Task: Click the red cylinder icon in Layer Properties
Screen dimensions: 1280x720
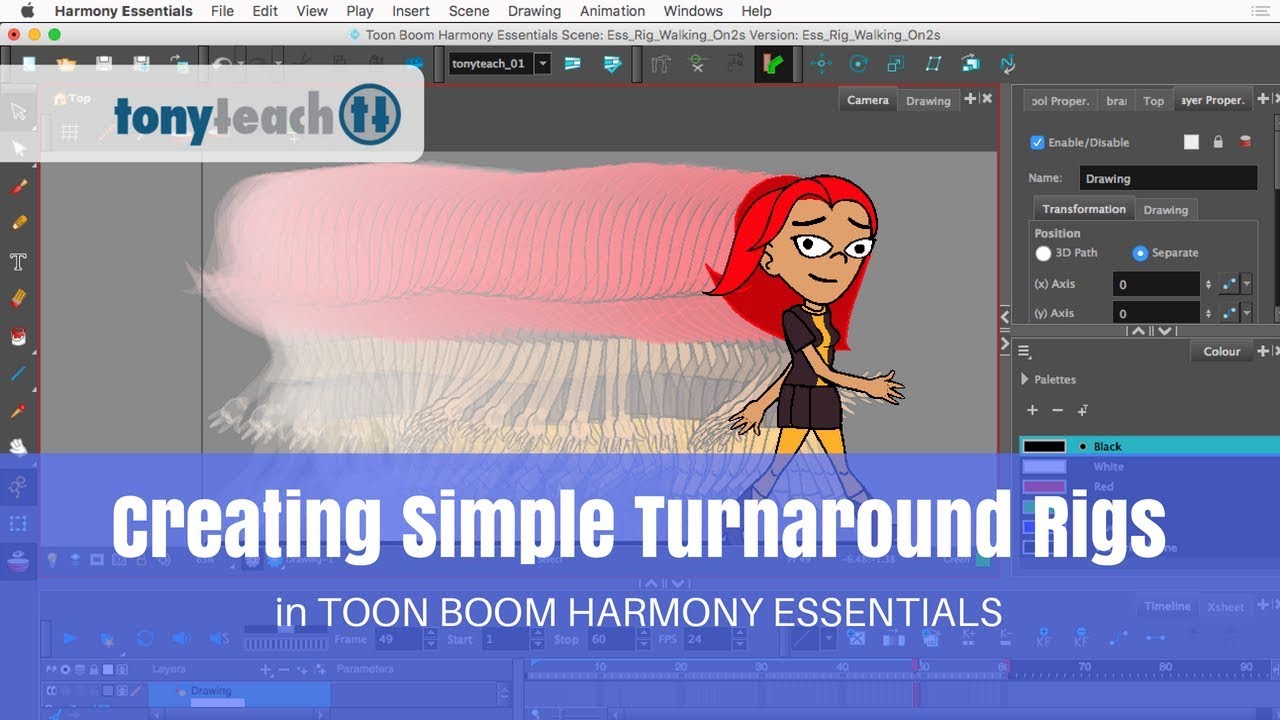Action: coord(1245,142)
